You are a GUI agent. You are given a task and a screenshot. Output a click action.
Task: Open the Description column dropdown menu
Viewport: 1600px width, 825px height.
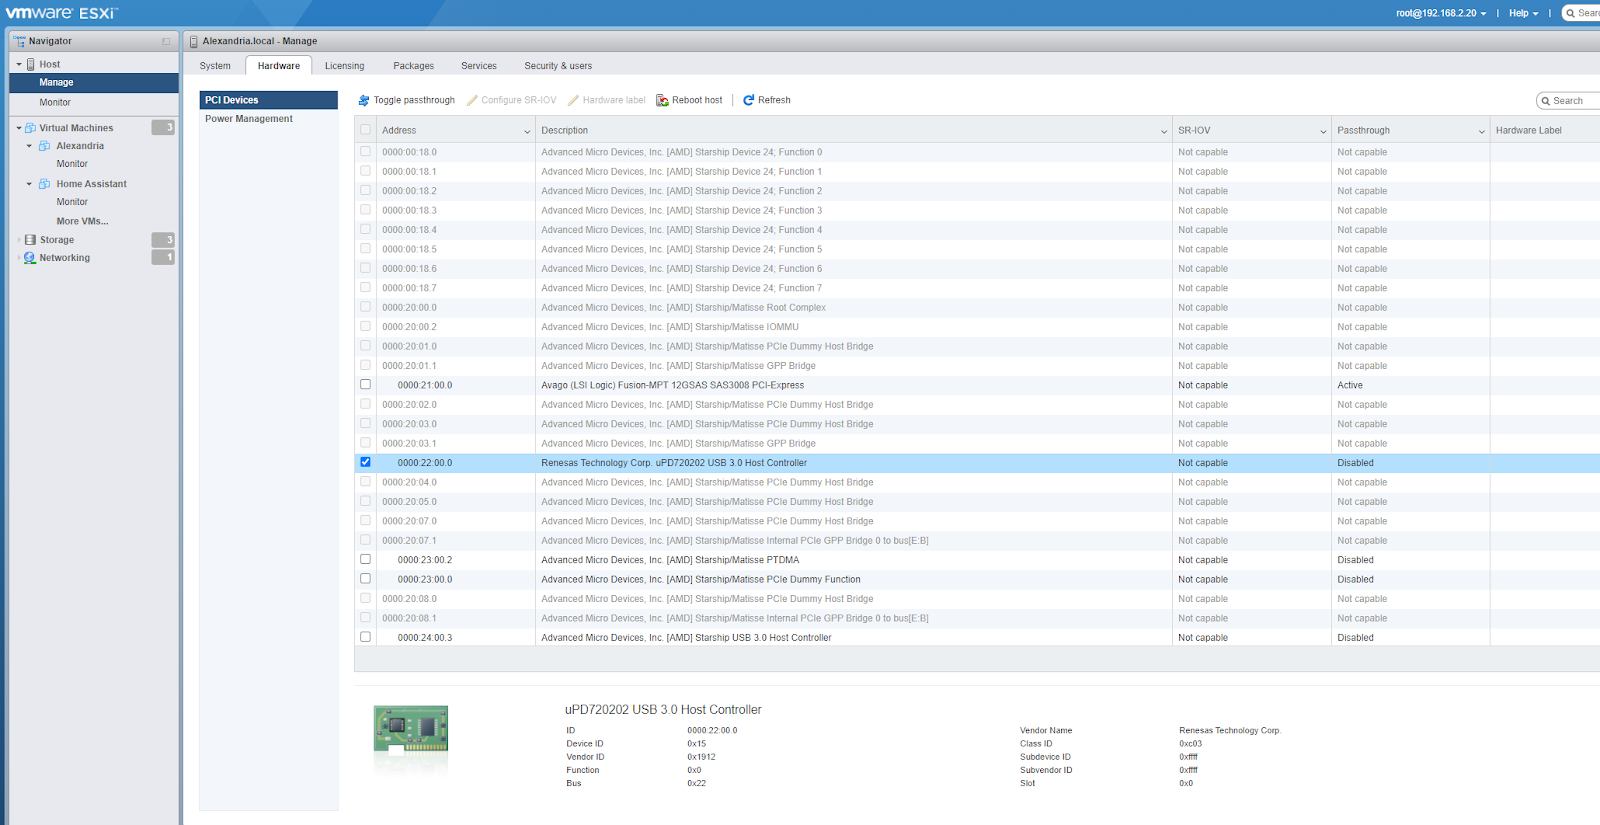1164,131
